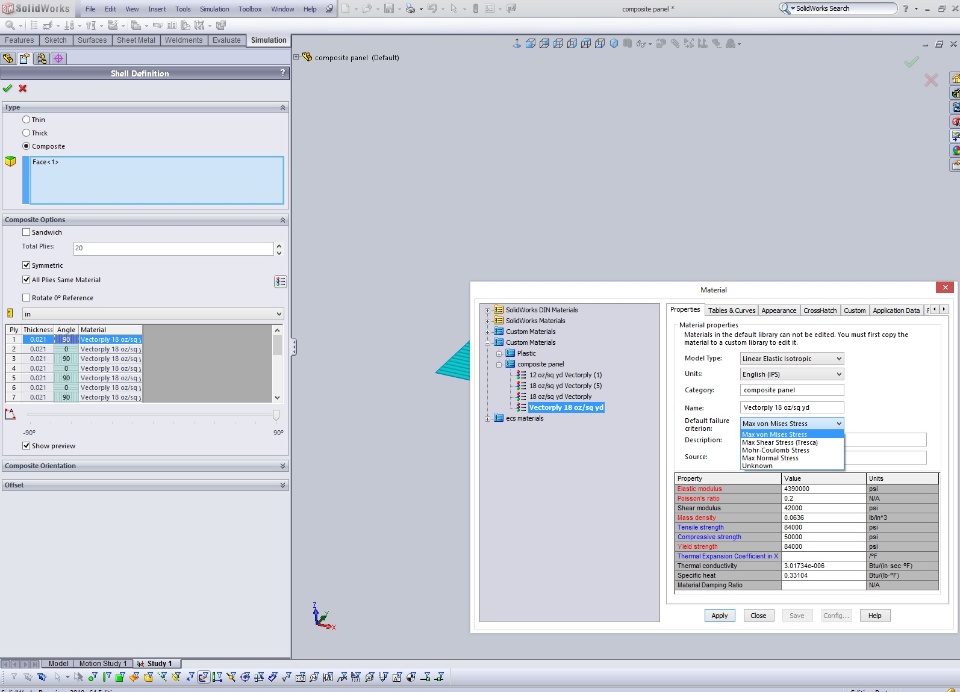Enable the Sandwich checkbox
Image resolution: width=960 pixels, height=692 pixels.
click(27, 232)
